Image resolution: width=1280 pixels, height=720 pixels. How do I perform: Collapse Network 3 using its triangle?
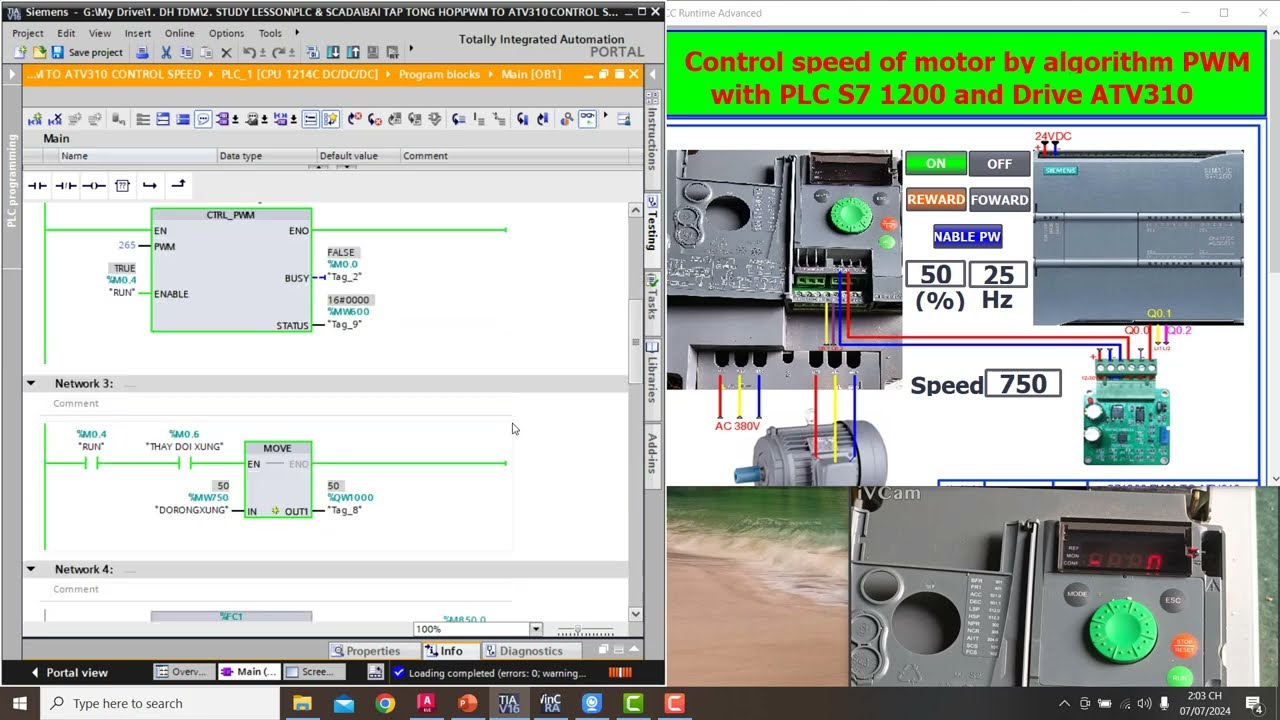pyautogui.click(x=30, y=383)
